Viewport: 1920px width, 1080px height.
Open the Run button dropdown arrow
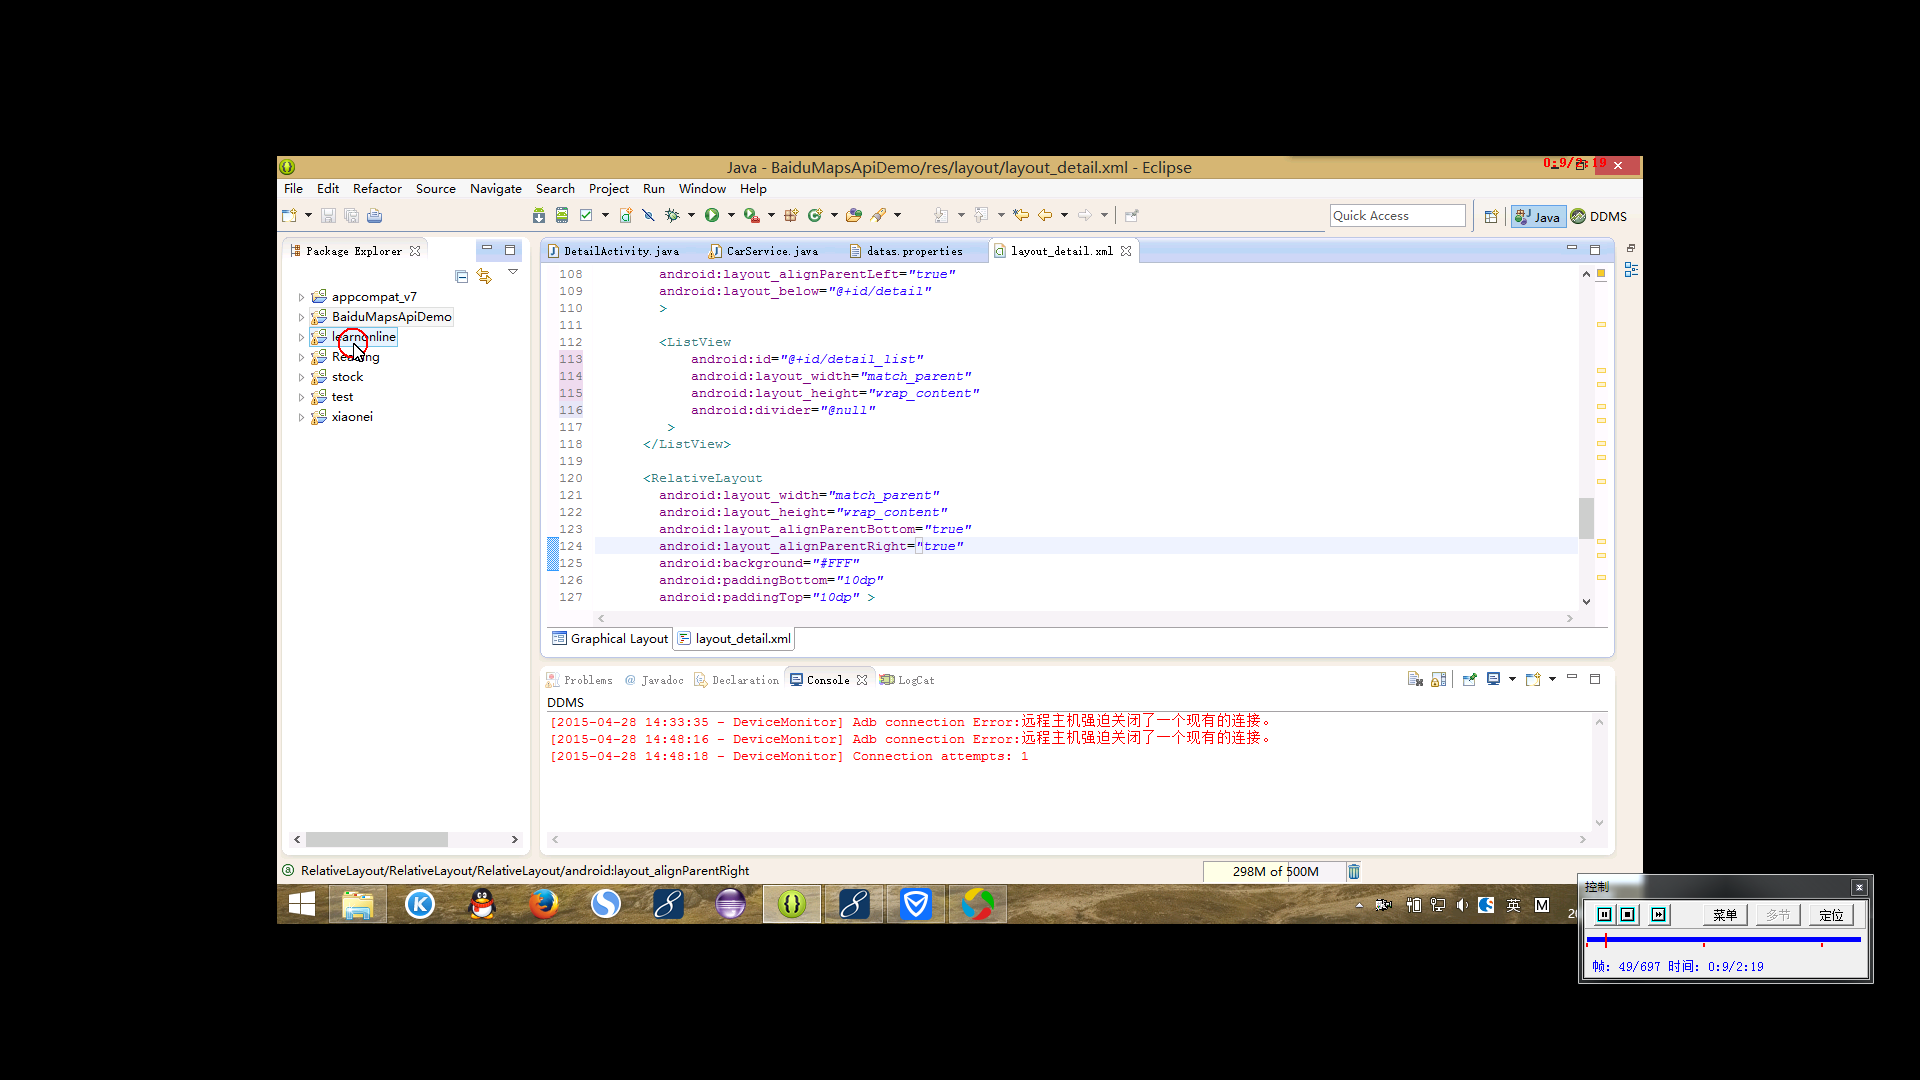tap(731, 215)
